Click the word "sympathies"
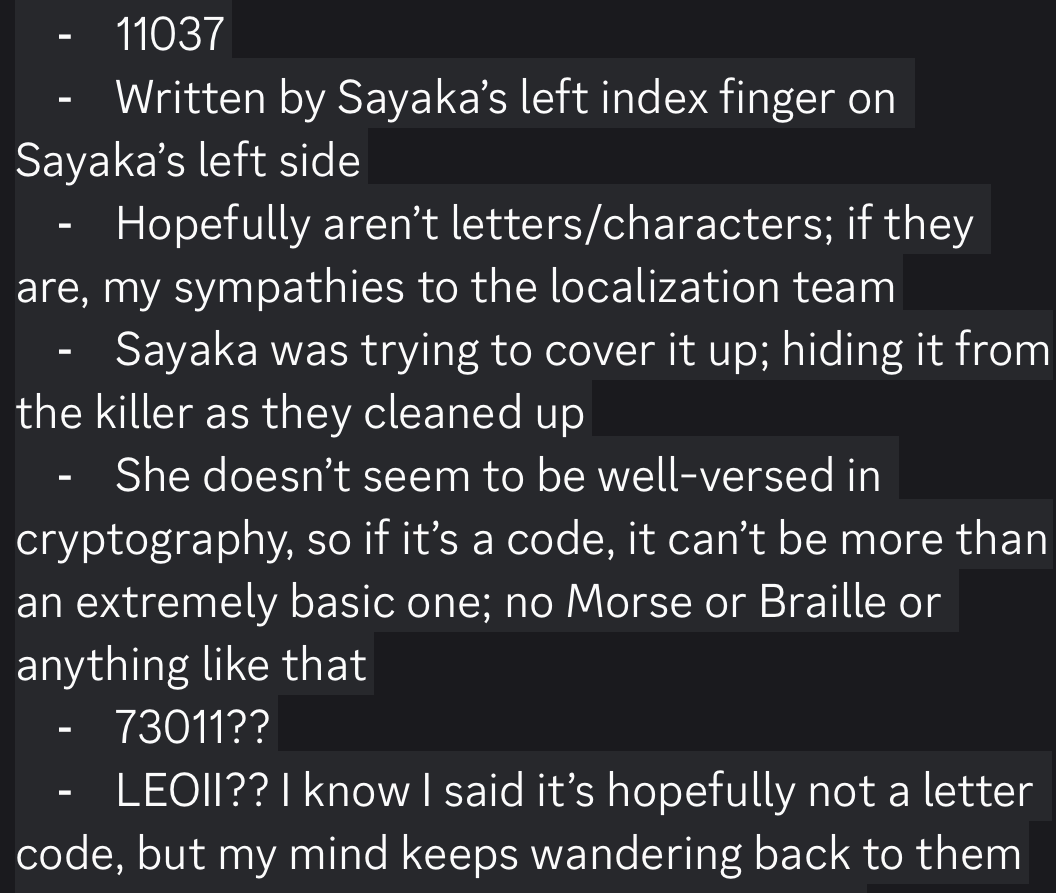The width and height of the screenshot is (1056, 893). point(289,287)
